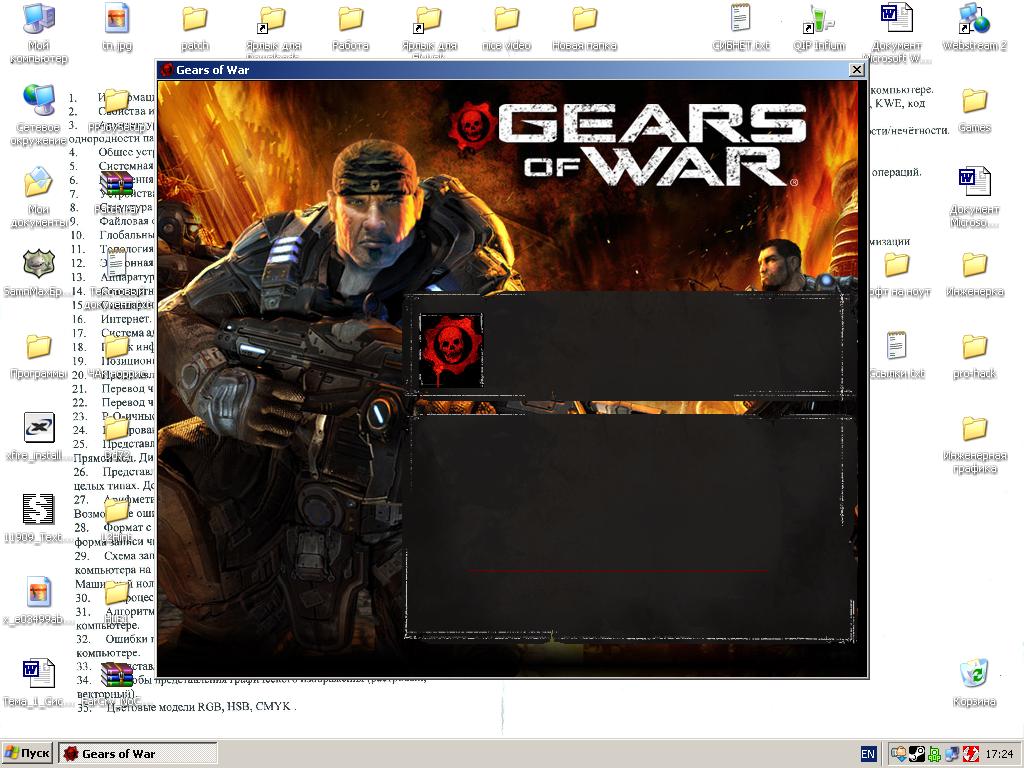Image resolution: width=1024 pixels, height=768 pixels.
Task: Open the Пуск start menu
Action: pyautogui.click(x=27, y=754)
